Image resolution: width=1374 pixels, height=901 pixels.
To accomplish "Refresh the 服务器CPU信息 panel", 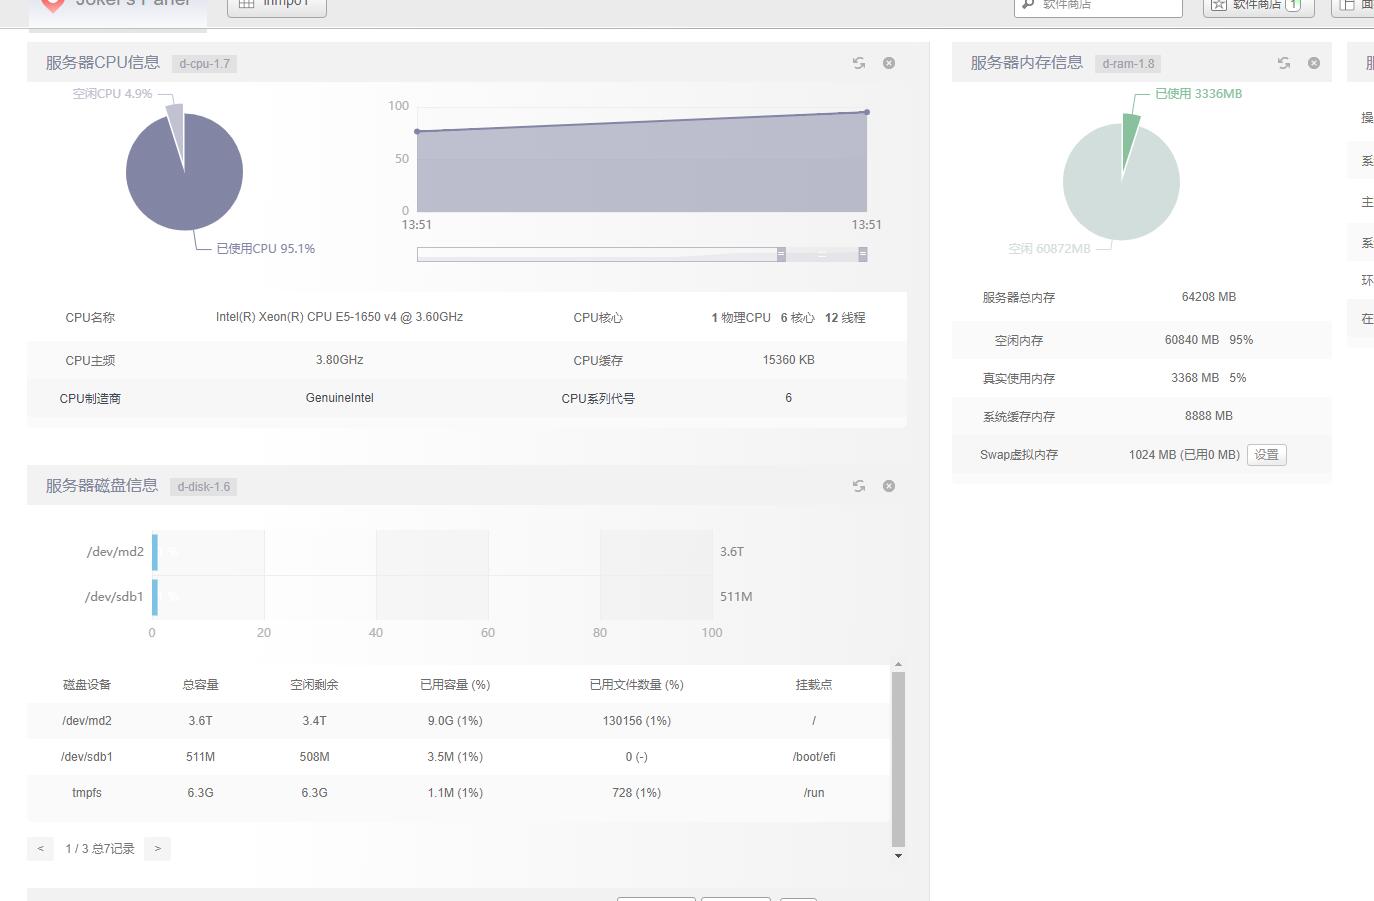I will click(859, 63).
